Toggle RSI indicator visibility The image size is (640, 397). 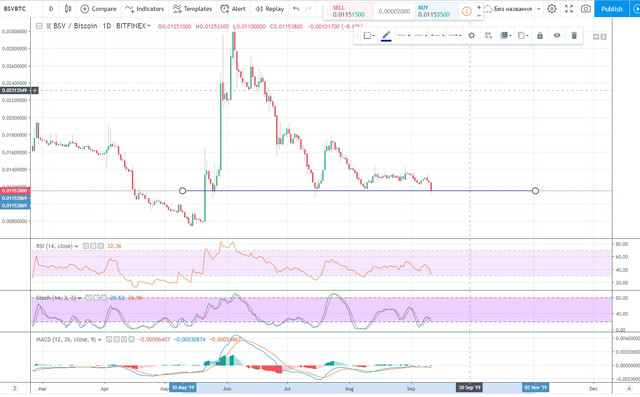[86, 246]
